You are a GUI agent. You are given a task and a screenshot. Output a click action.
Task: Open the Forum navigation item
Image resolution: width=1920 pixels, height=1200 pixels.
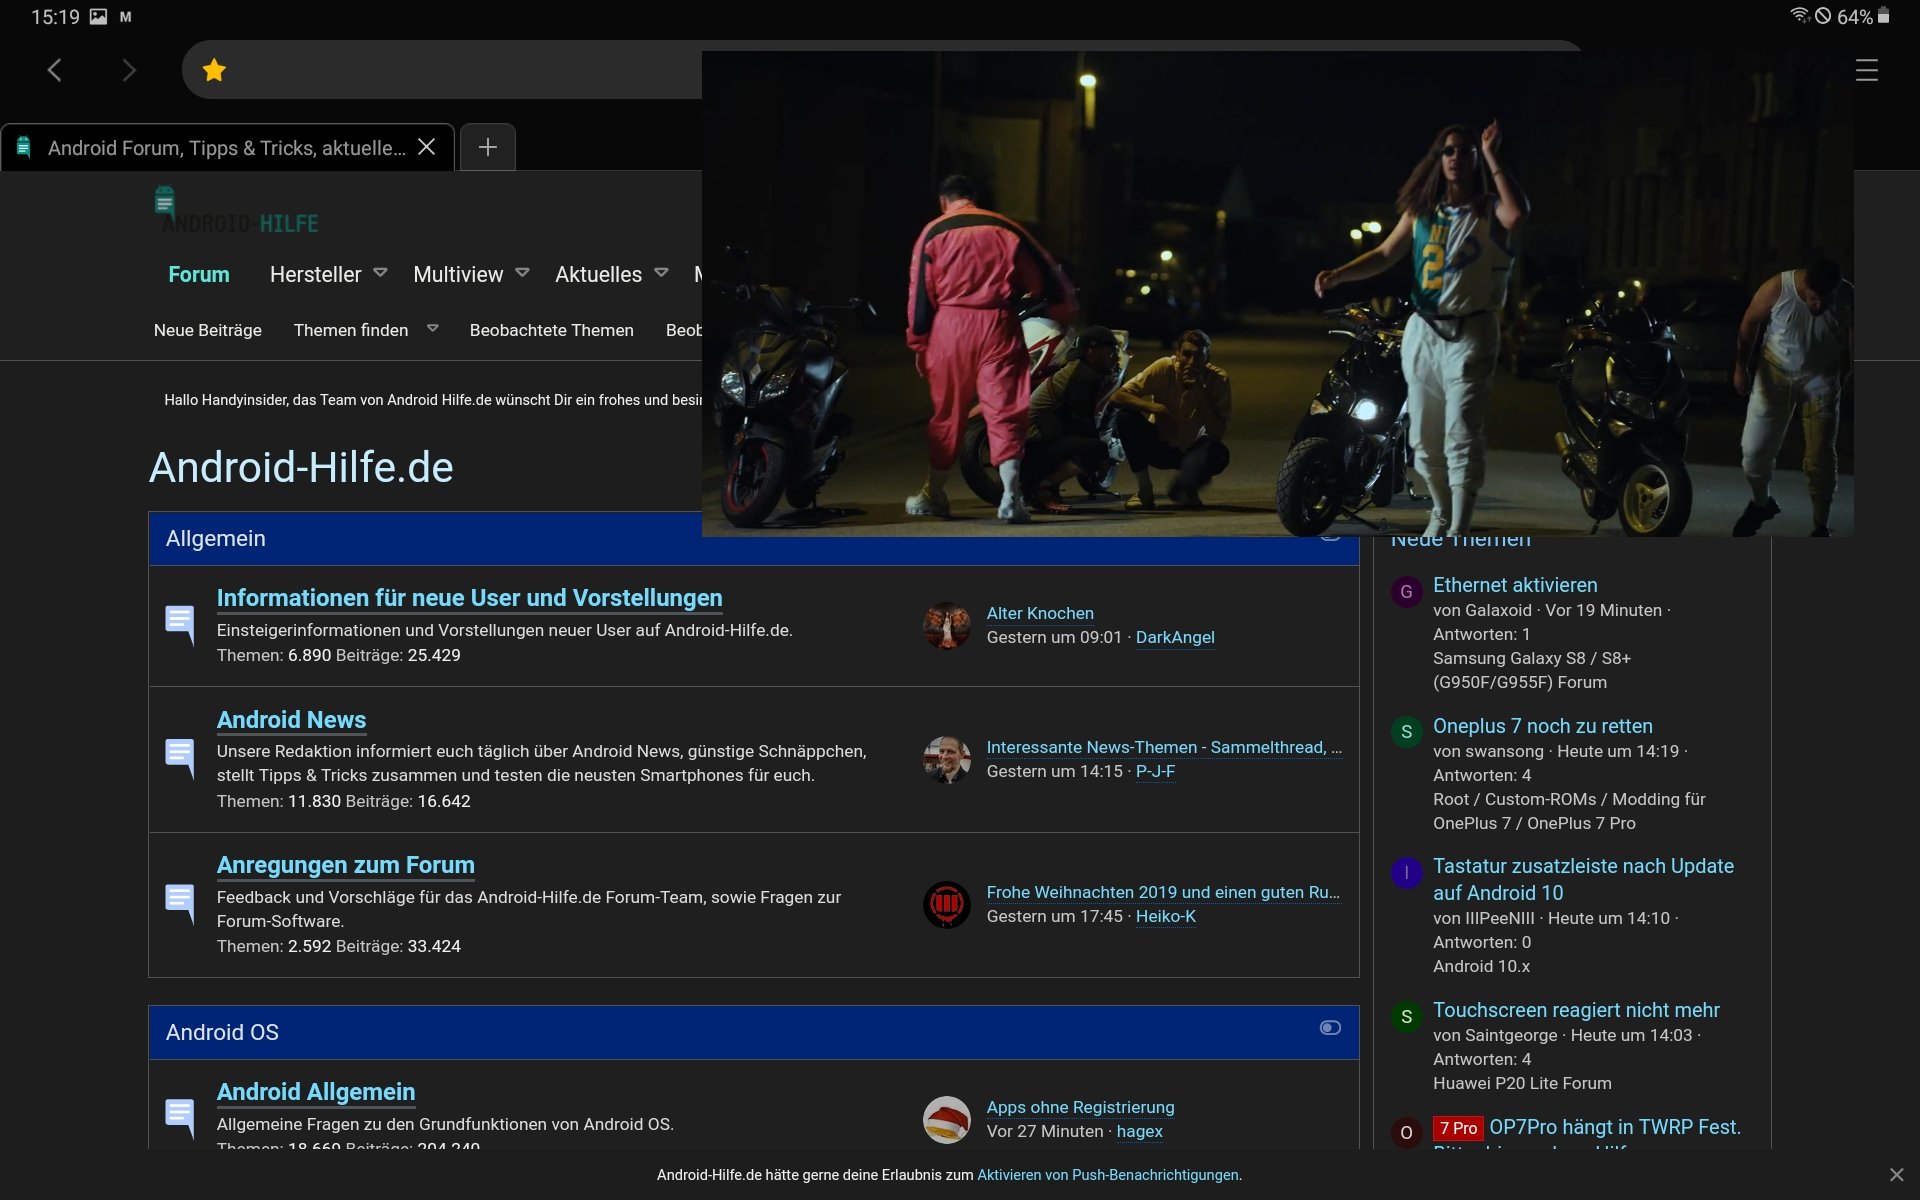(x=199, y=274)
